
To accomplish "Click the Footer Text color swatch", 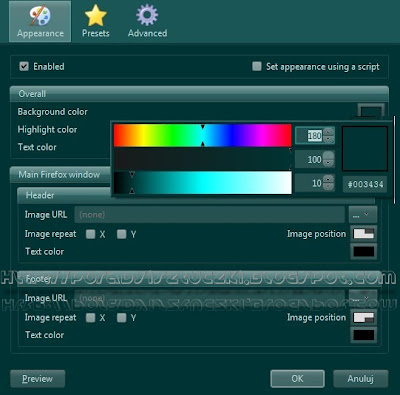I will pos(364,335).
